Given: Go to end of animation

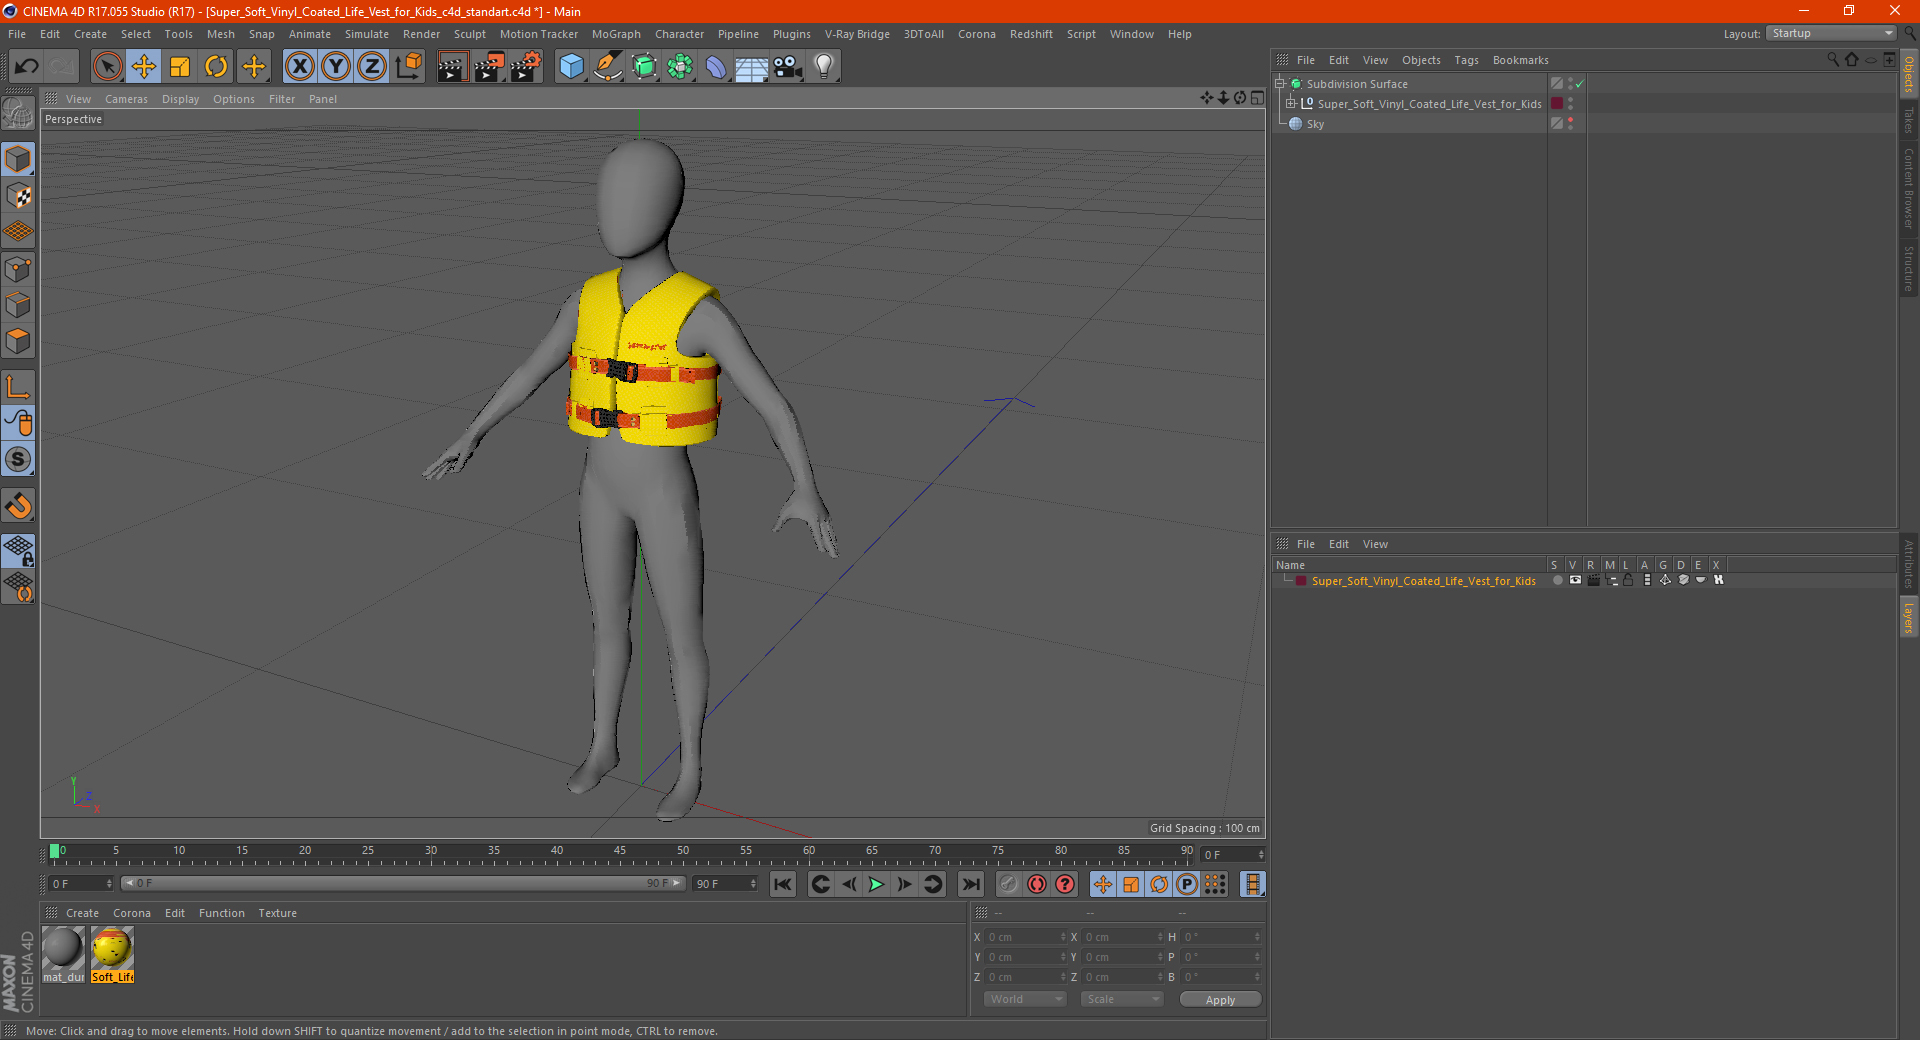Looking at the screenshot, I should pyautogui.click(x=970, y=884).
